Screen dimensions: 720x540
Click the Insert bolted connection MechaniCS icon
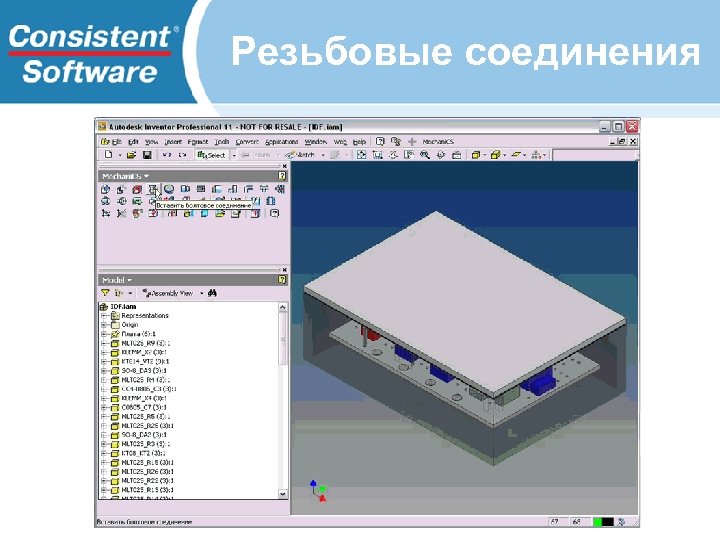(153, 189)
